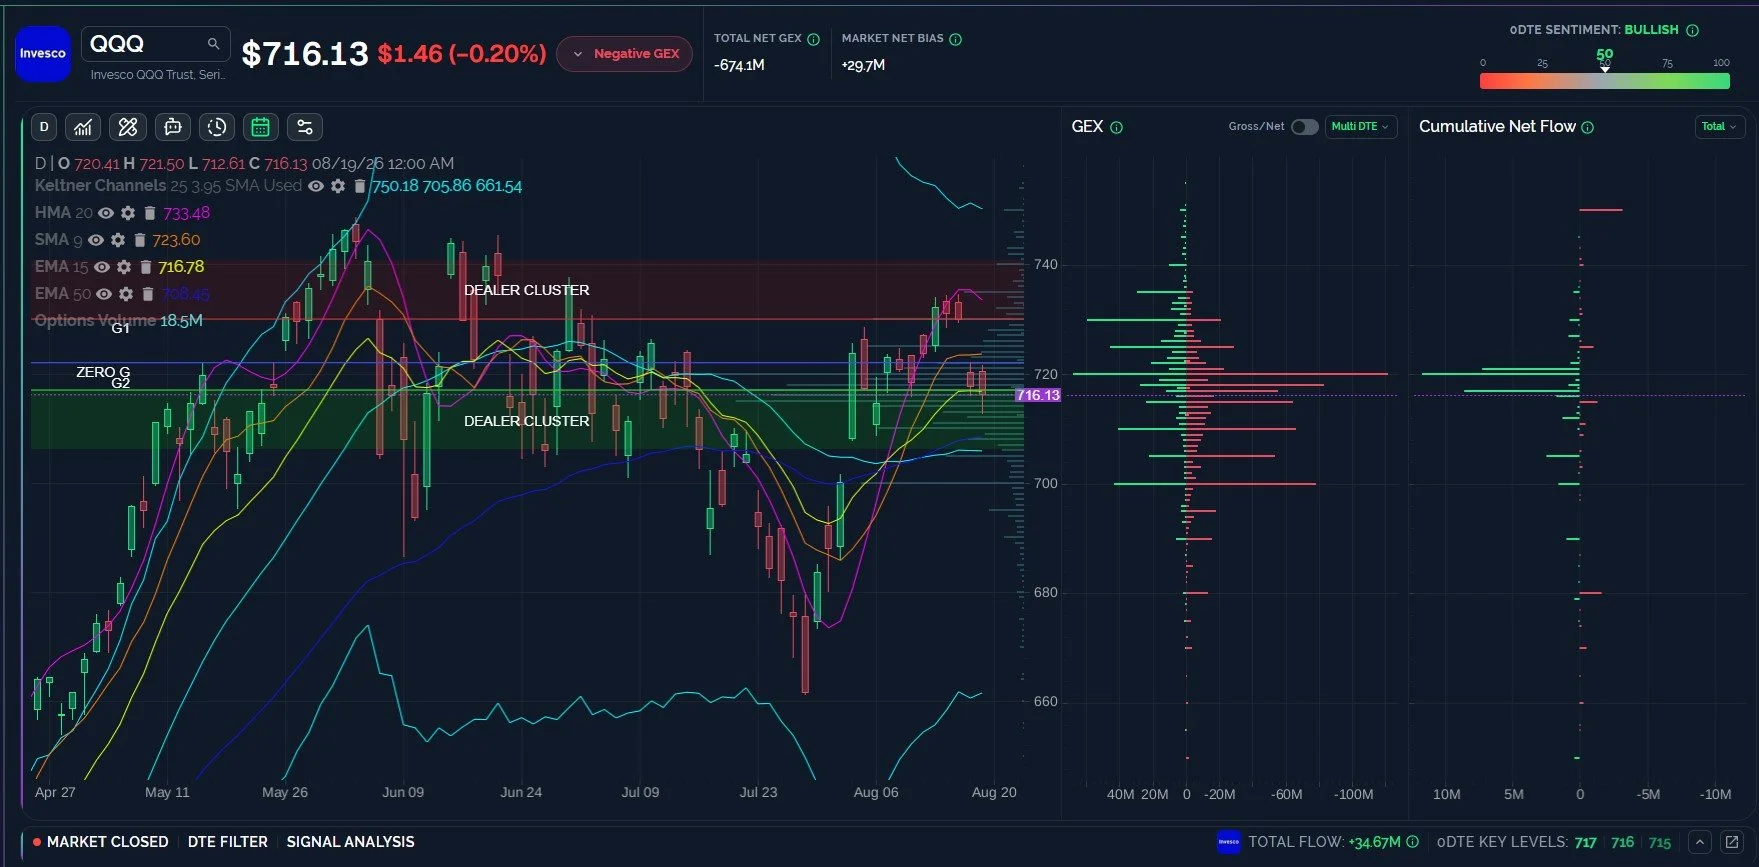Toggle the Gross/Net GEX switch
The image size is (1759, 867).
tap(1305, 127)
